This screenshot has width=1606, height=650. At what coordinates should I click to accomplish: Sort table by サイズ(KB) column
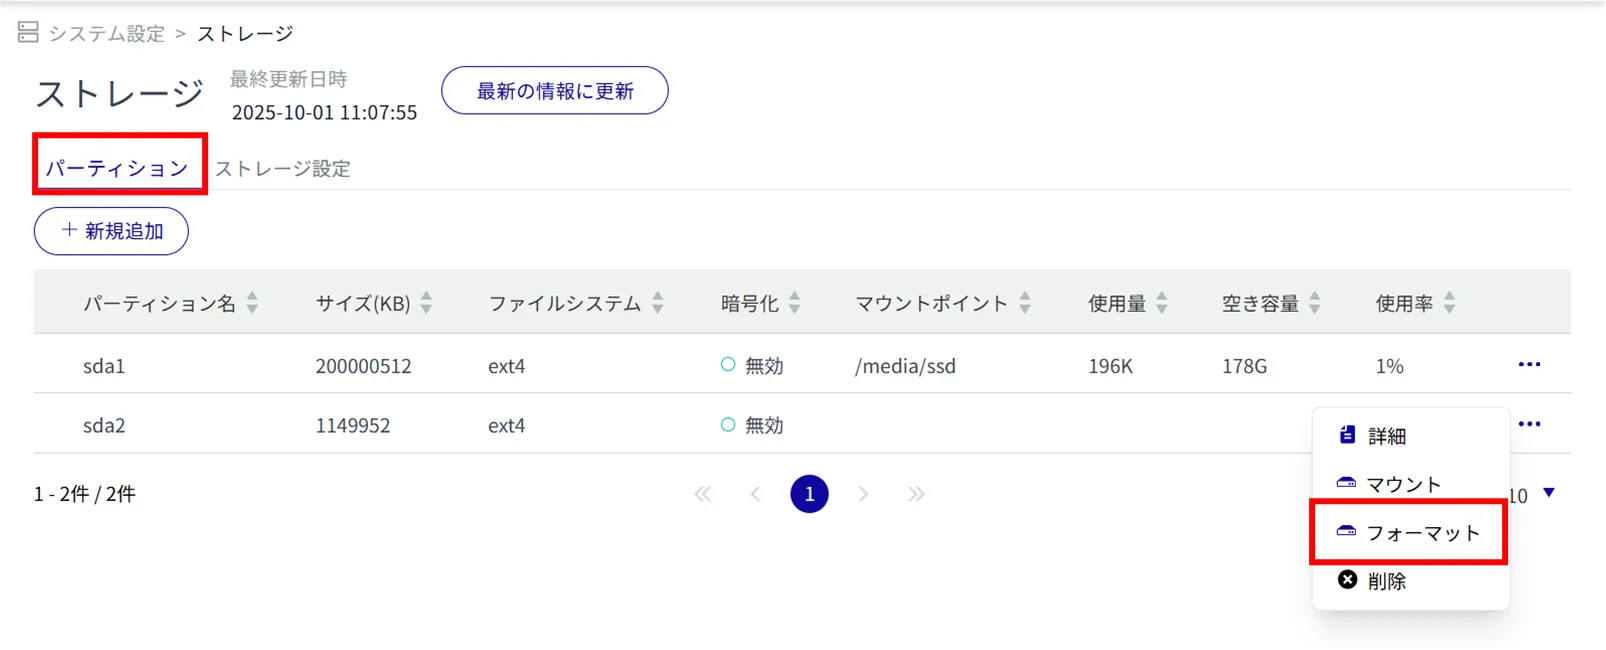(427, 303)
